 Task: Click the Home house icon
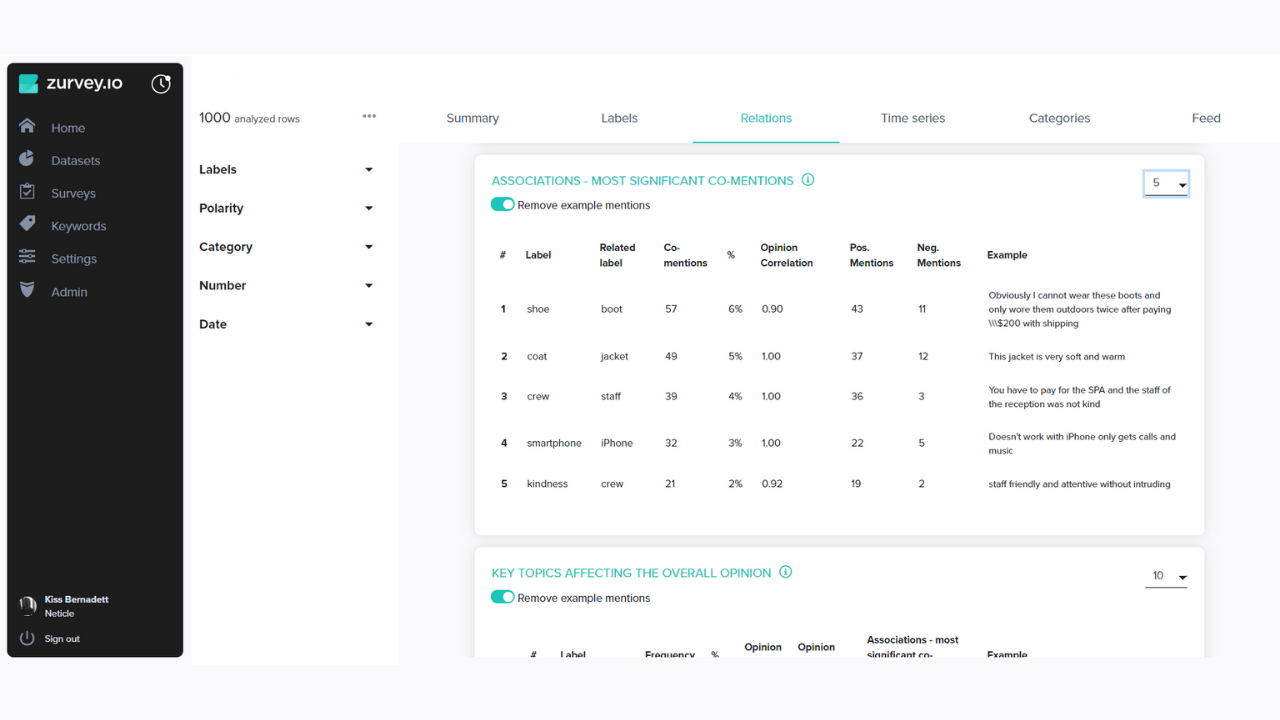27,127
